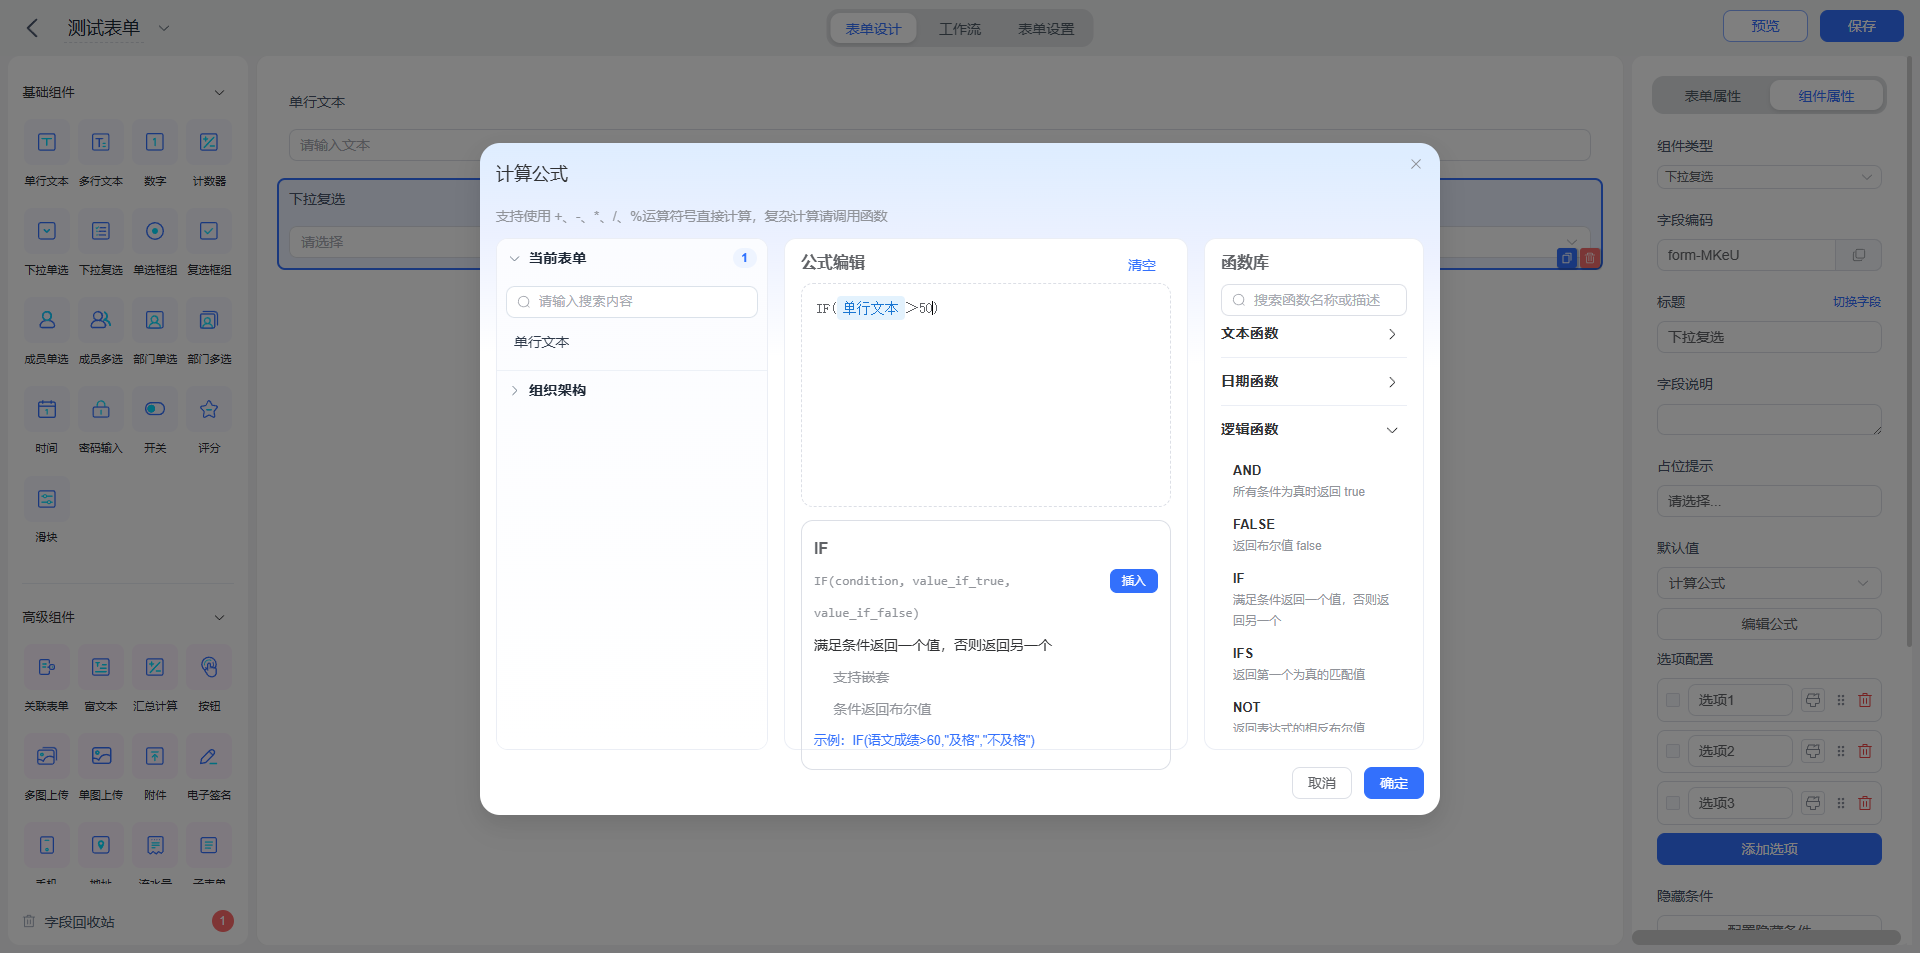Tick the 选项3 default checkbox
This screenshot has height=953, width=1920.
1673,803
